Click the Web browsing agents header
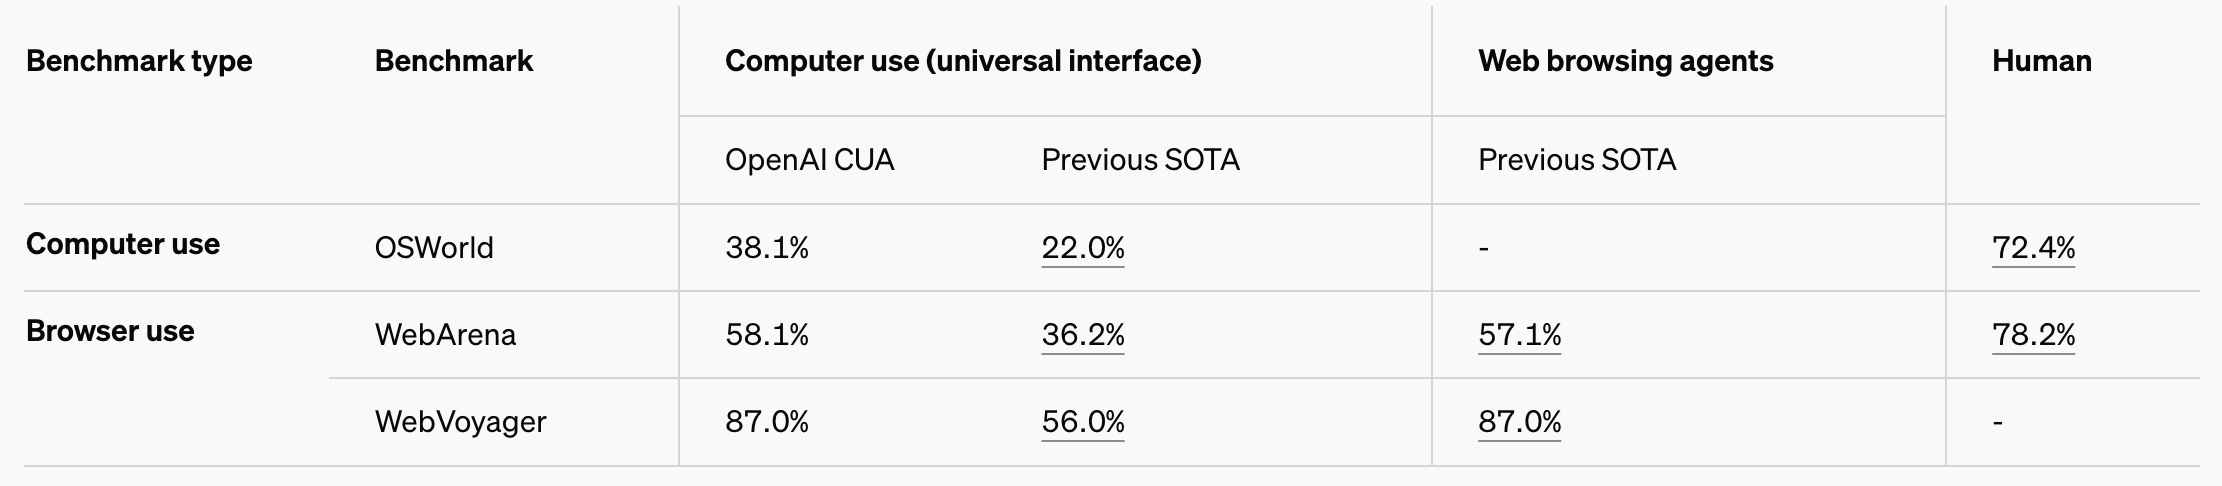Image resolution: width=2222 pixels, height=486 pixels. tap(1625, 61)
